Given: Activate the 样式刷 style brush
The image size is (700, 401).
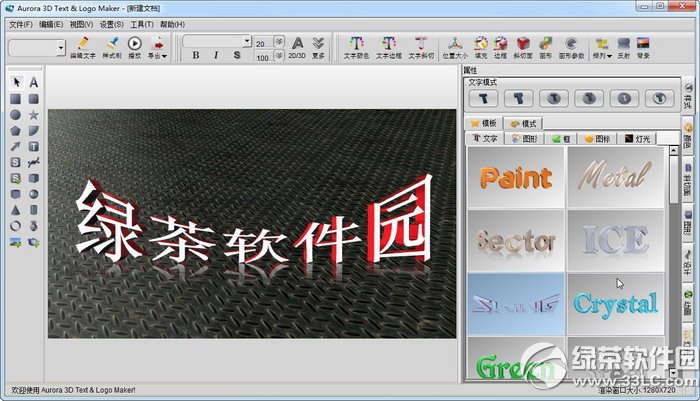Looking at the screenshot, I should pos(112,47).
